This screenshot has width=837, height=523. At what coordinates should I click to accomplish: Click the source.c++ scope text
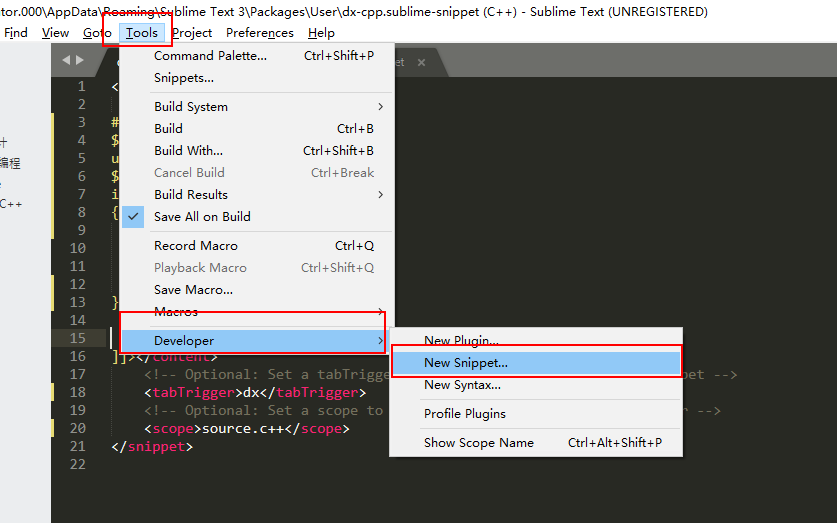pyautogui.click(x=243, y=429)
